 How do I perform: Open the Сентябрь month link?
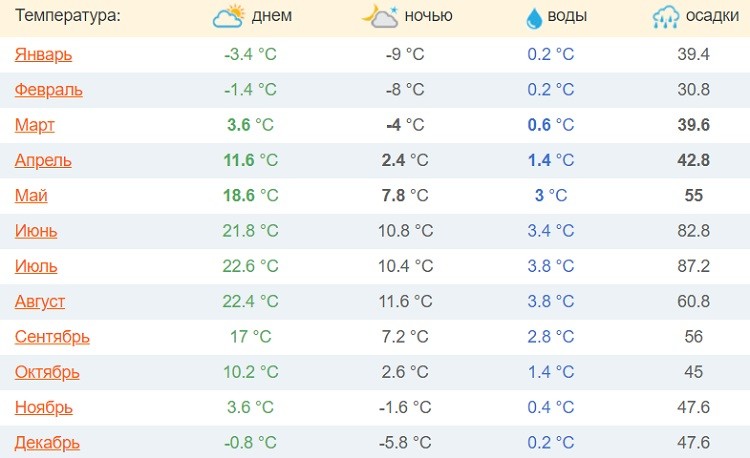tap(52, 337)
